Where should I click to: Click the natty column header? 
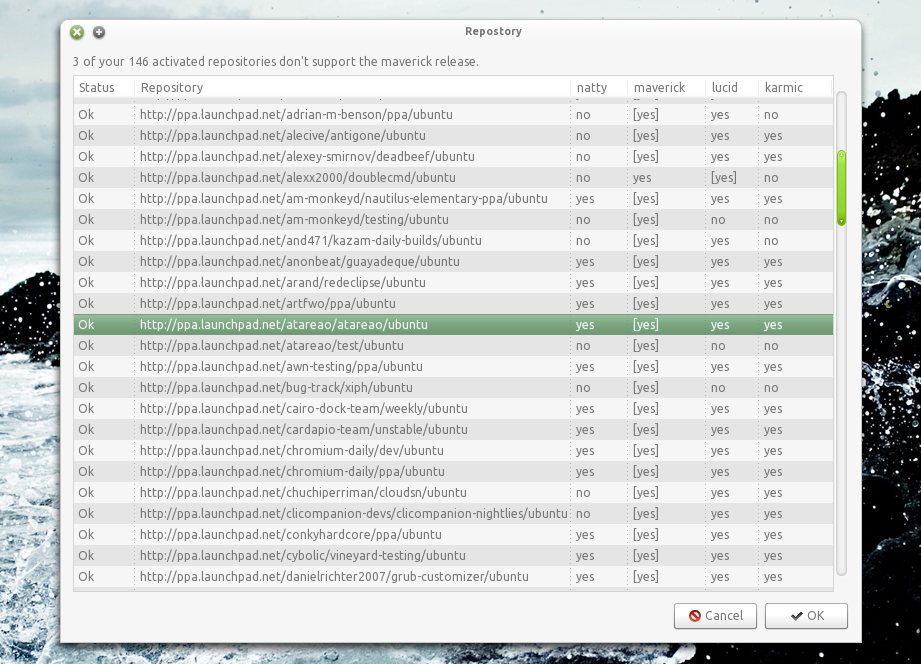tap(598, 88)
